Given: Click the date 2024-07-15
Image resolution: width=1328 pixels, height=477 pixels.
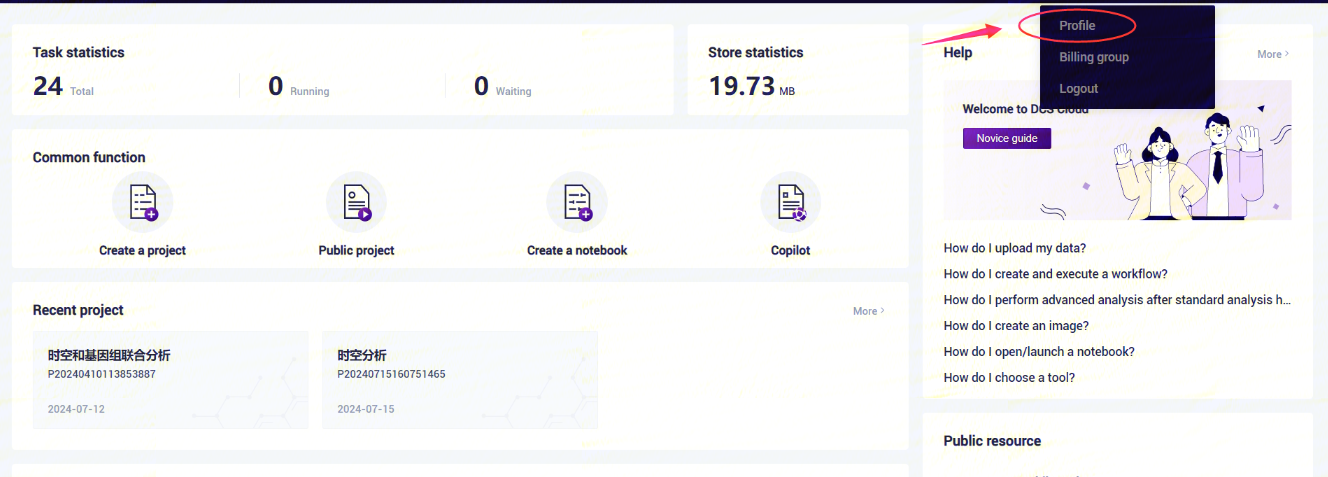Looking at the screenshot, I should tap(366, 410).
